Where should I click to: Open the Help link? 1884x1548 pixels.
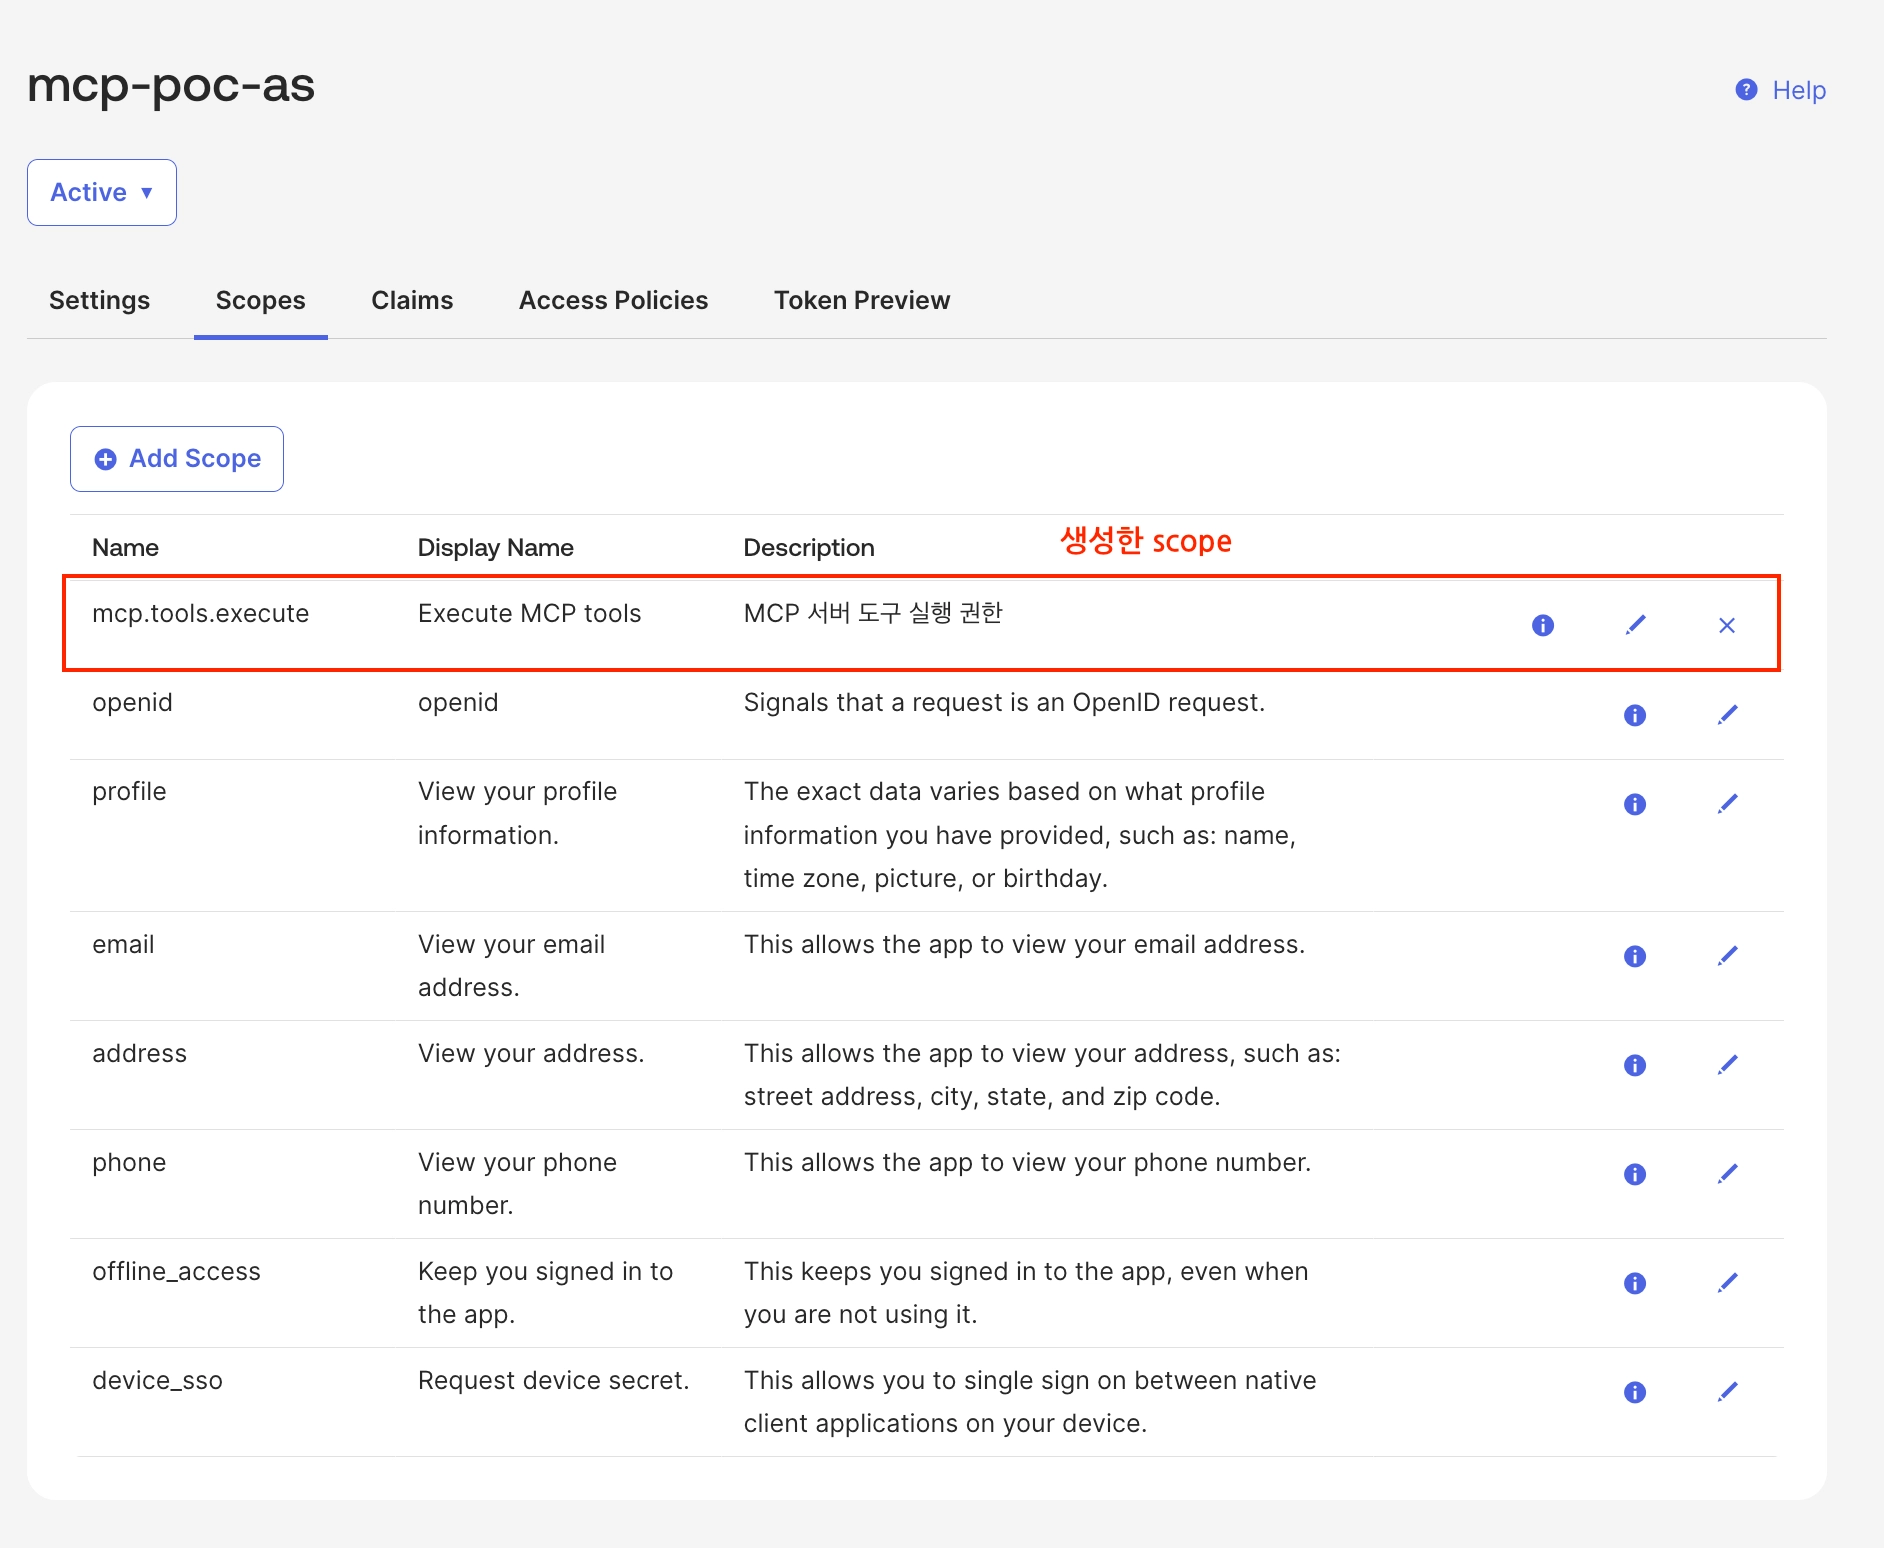click(x=1781, y=90)
